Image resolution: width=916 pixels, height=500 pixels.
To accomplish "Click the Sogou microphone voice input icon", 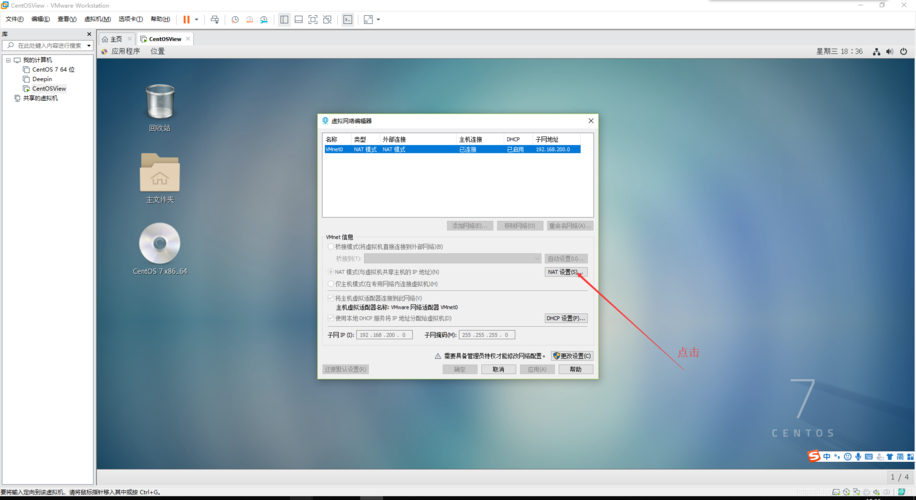I will 858,457.
